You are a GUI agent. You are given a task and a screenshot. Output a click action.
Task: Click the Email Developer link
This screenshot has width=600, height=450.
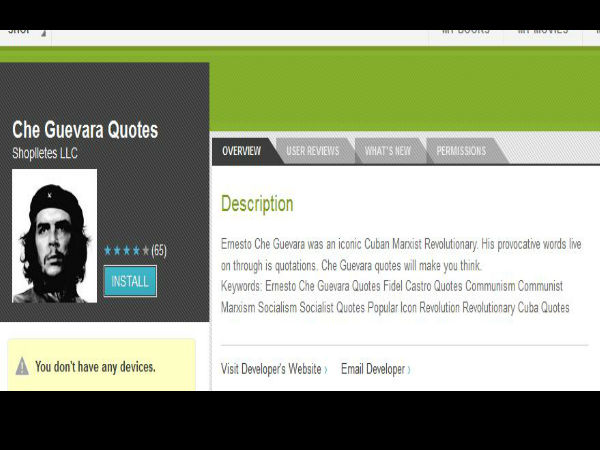tap(376, 369)
